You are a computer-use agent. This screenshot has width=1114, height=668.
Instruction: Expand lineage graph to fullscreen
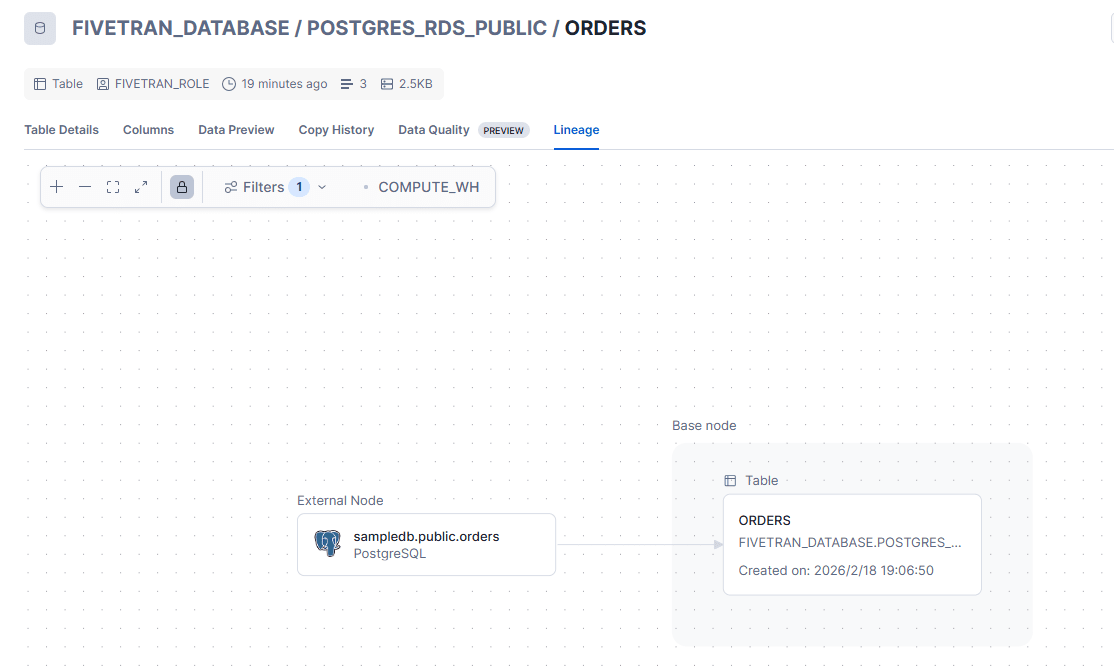tap(141, 187)
